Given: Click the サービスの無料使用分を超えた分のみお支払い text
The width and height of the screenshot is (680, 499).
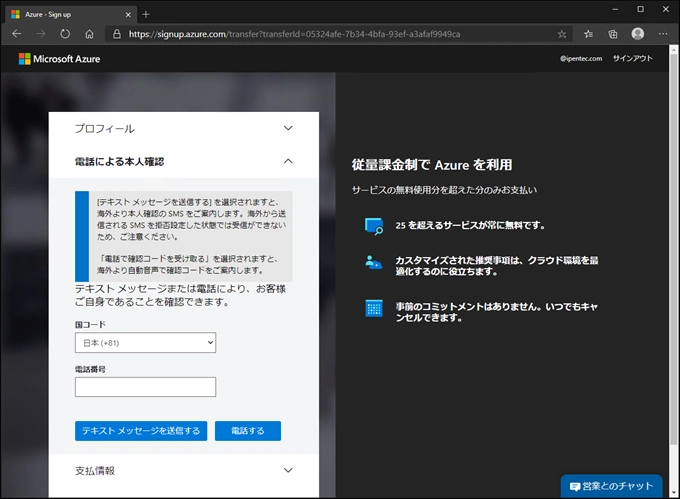Looking at the screenshot, I should point(444,190).
